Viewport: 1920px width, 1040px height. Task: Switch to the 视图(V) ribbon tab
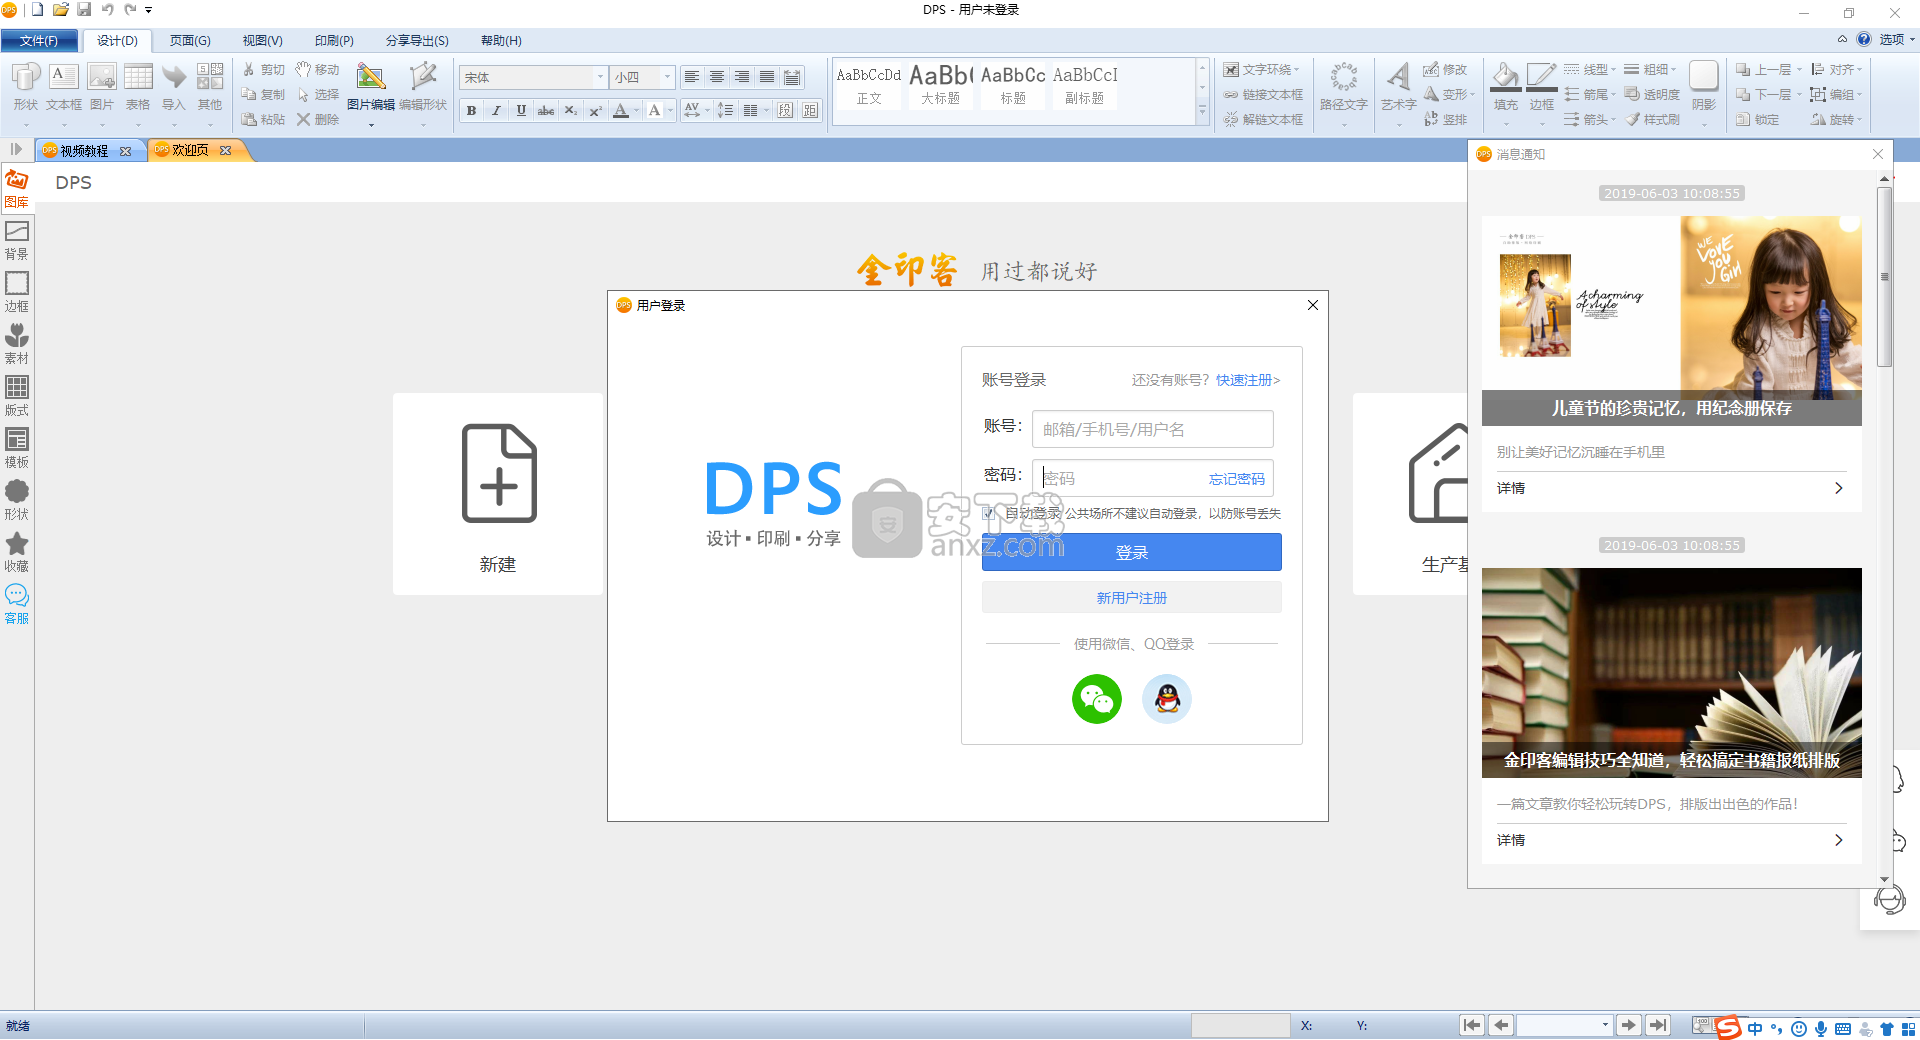pyautogui.click(x=262, y=41)
